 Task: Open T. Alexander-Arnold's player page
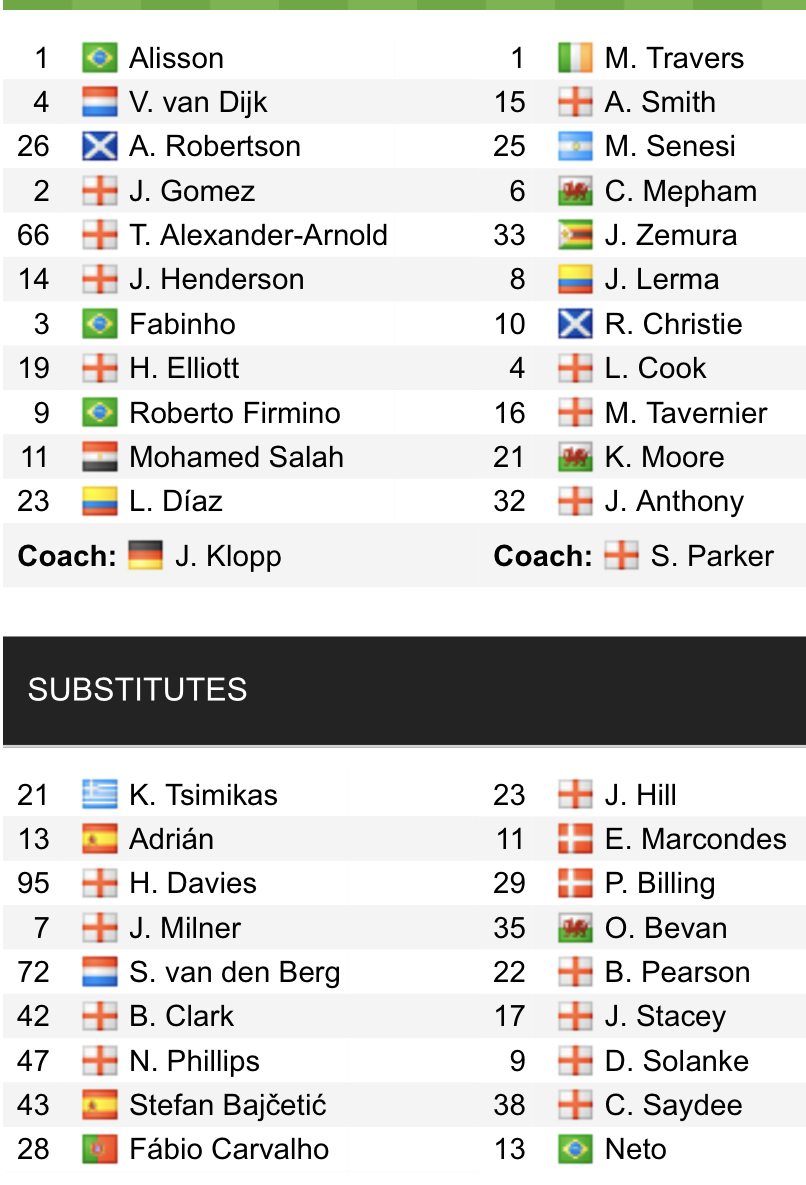[x=258, y=235]
